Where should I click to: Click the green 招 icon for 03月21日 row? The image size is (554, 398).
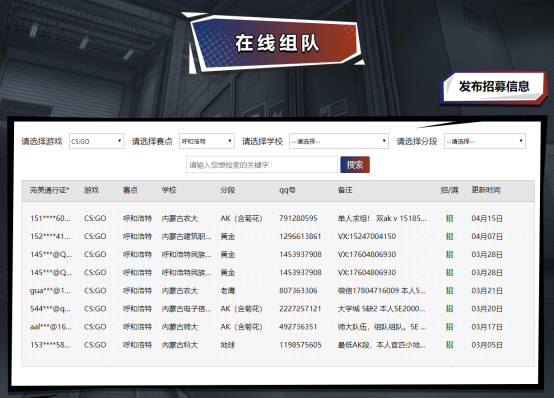(x=449, y=291)
